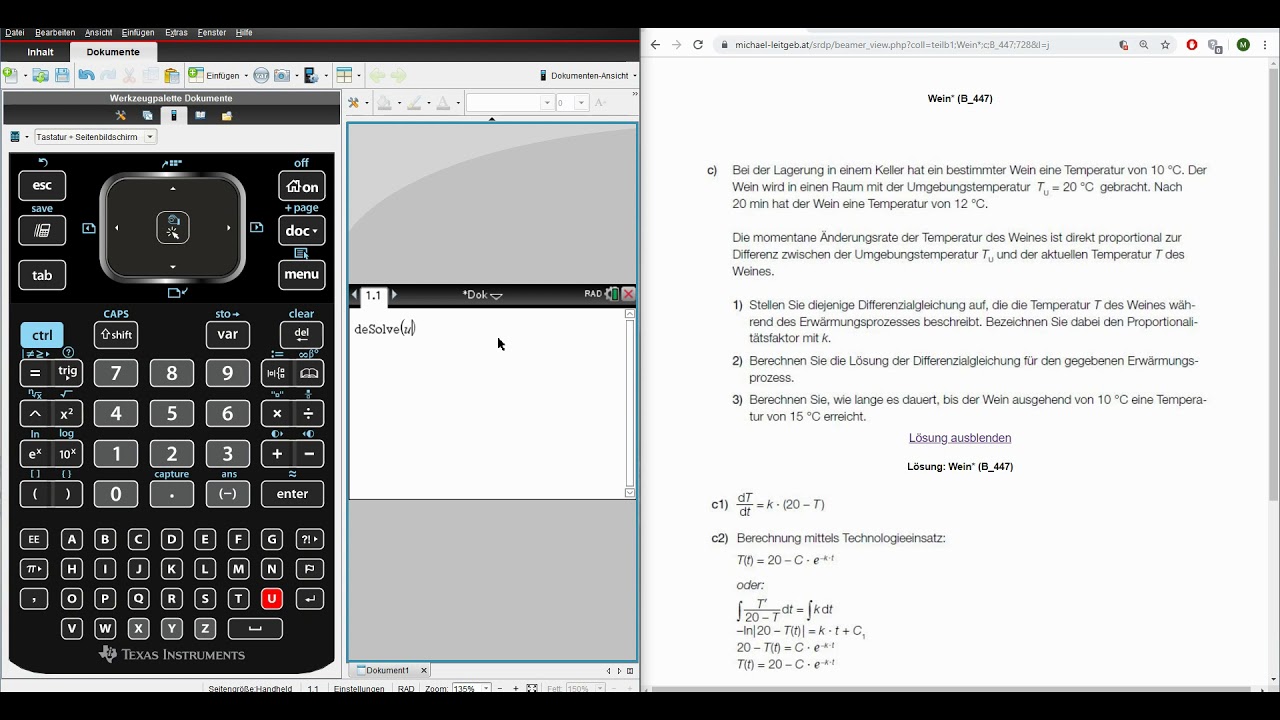This screenshot has width=1280, height=720.
Task: Paste from clipboard in TI-Nspire toolbar
Action: (172, 75)
